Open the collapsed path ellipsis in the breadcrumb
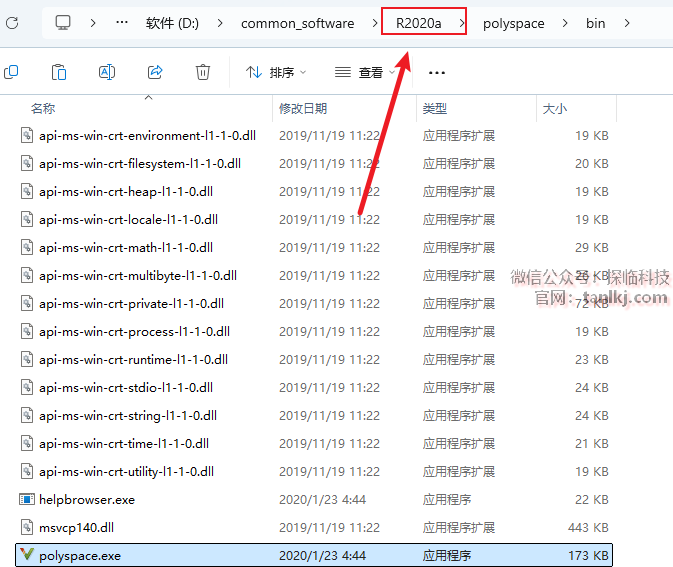Screen dimensions: 673x567 (122, 22)
